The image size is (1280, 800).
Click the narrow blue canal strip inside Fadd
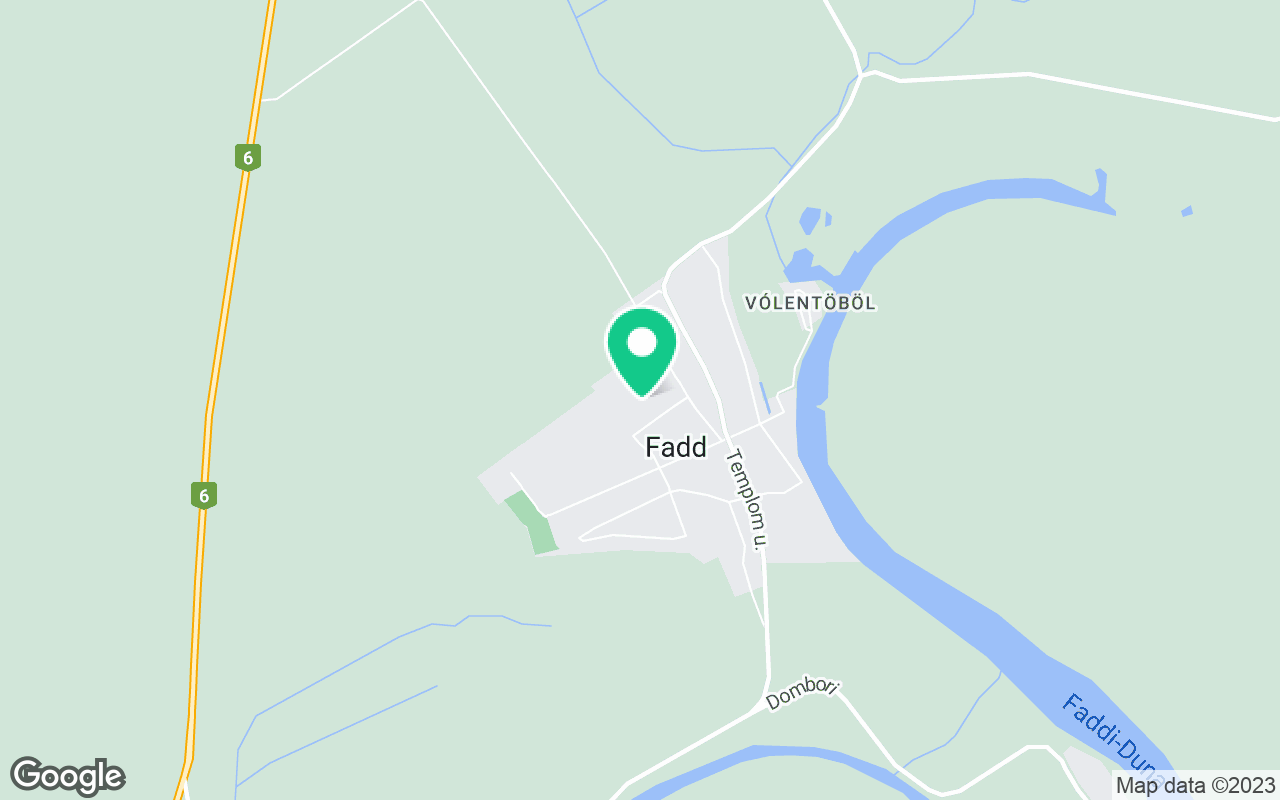(x=765, y=398)
